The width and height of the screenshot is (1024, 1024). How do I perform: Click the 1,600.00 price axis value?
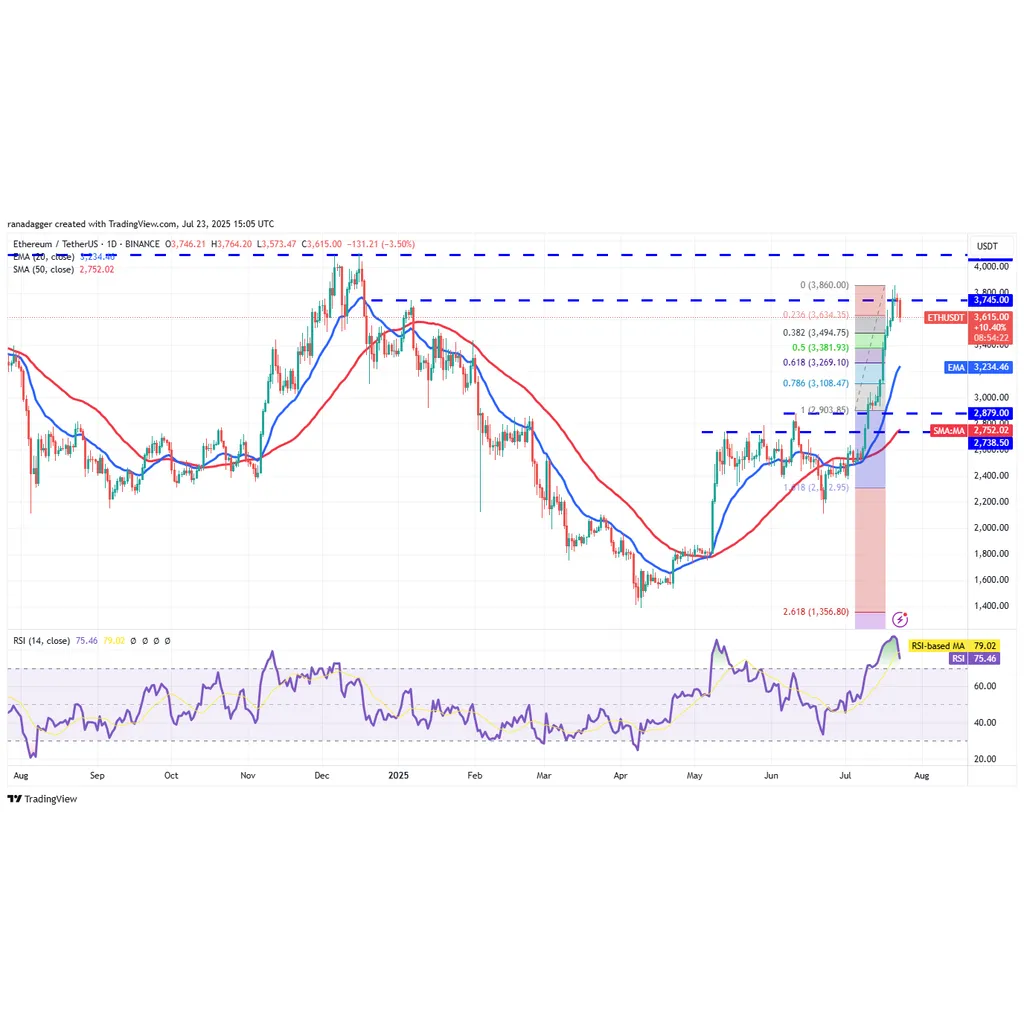[x=991, y=580]
